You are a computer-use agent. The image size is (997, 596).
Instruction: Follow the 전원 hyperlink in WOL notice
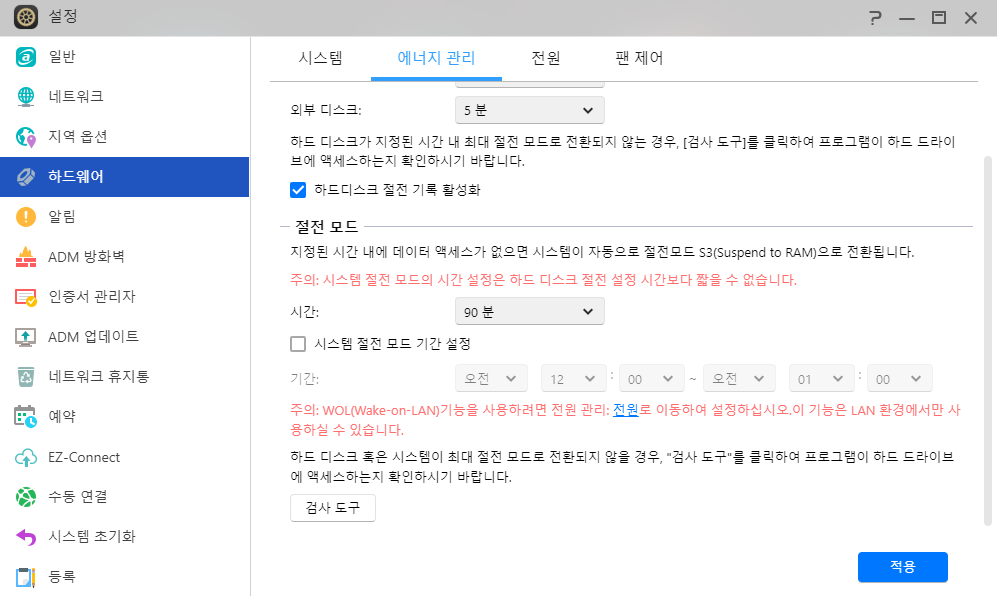pos(626,410)
